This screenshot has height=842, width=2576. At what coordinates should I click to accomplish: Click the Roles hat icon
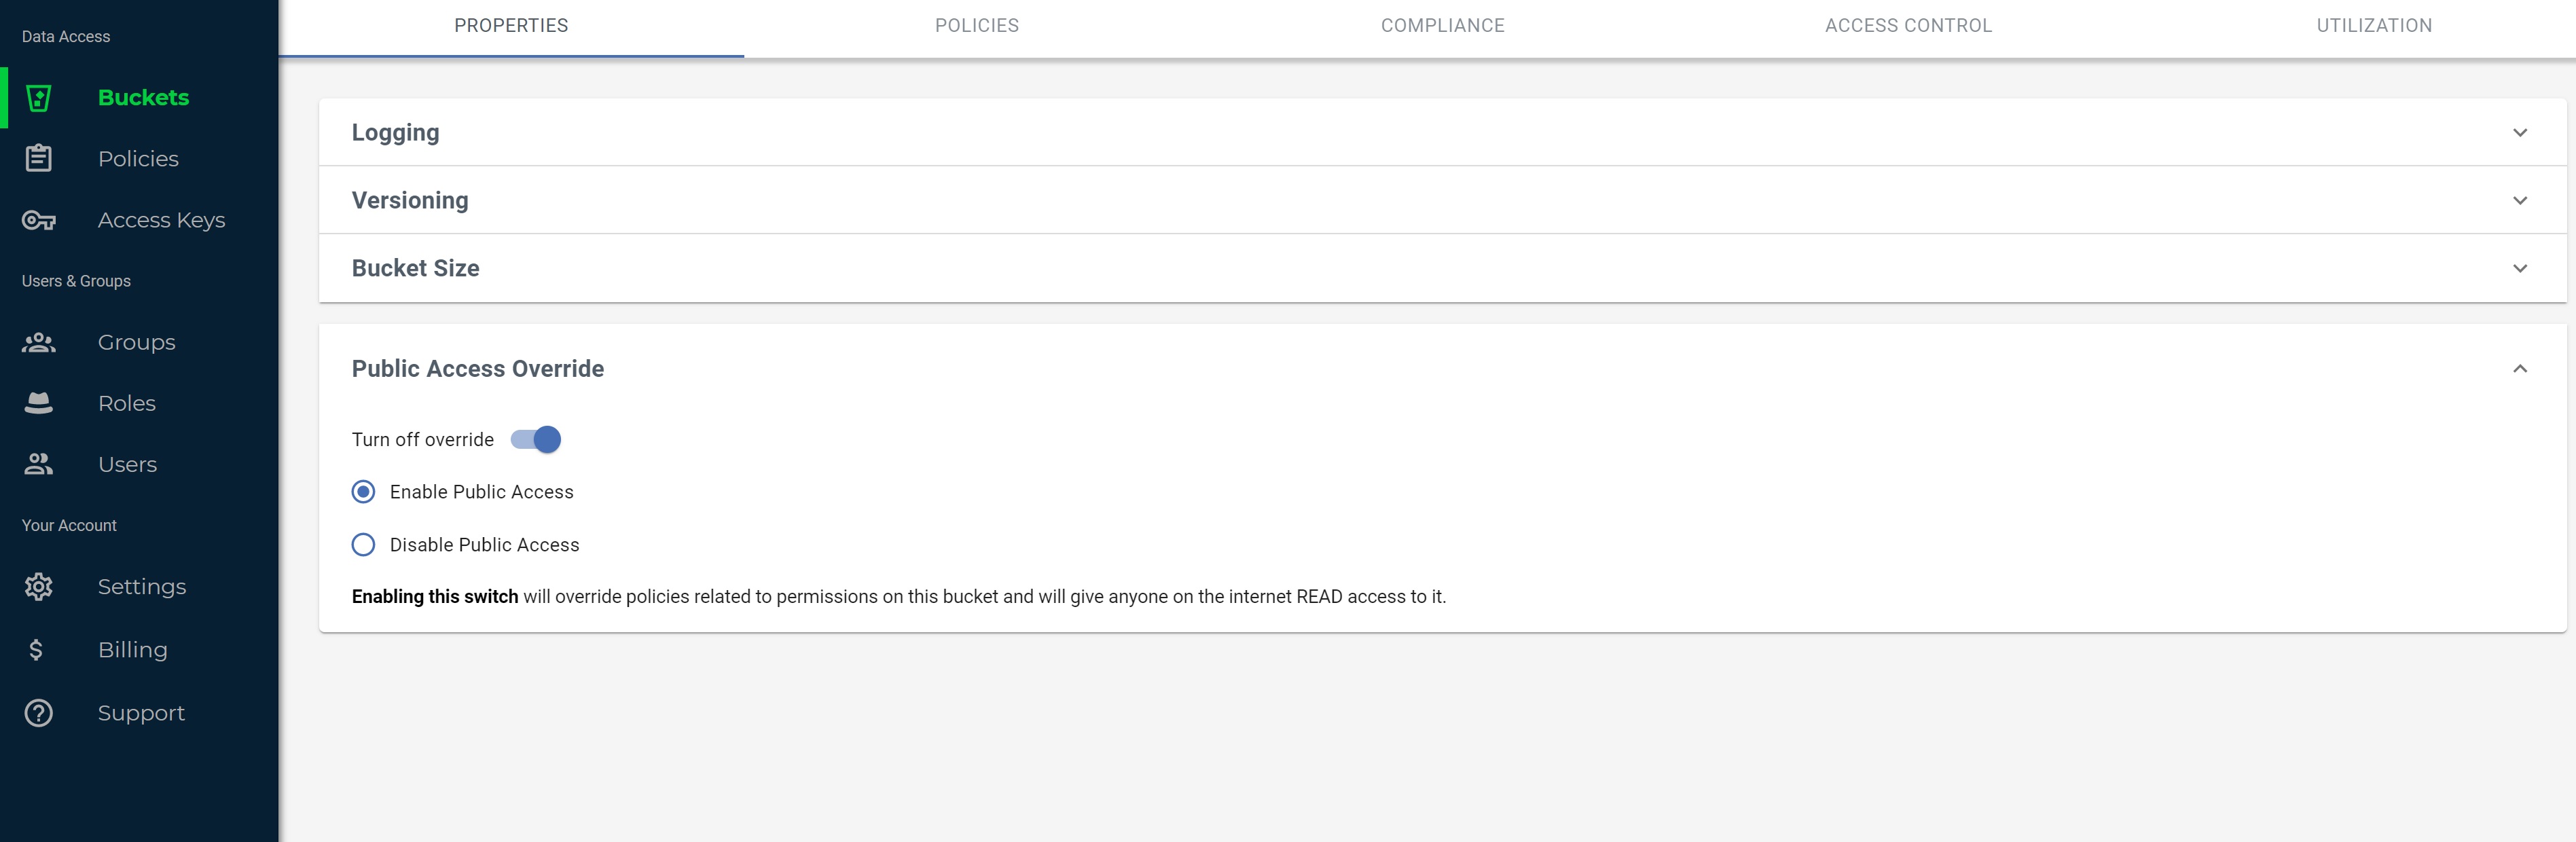pos(38,404)
